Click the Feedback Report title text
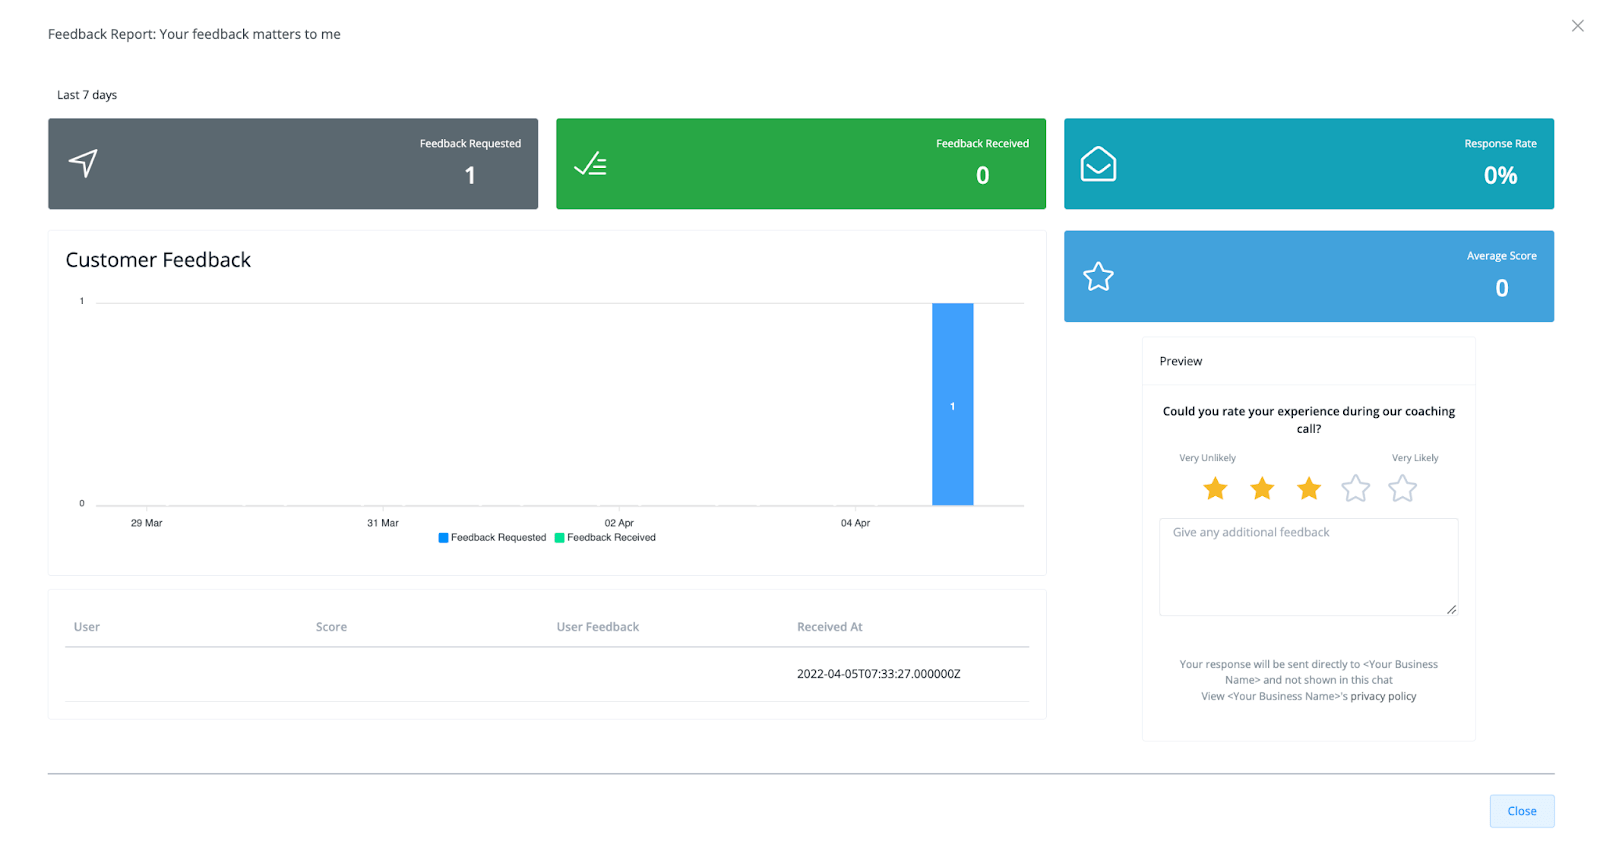 pyautogui.click(x=194, y=34)
